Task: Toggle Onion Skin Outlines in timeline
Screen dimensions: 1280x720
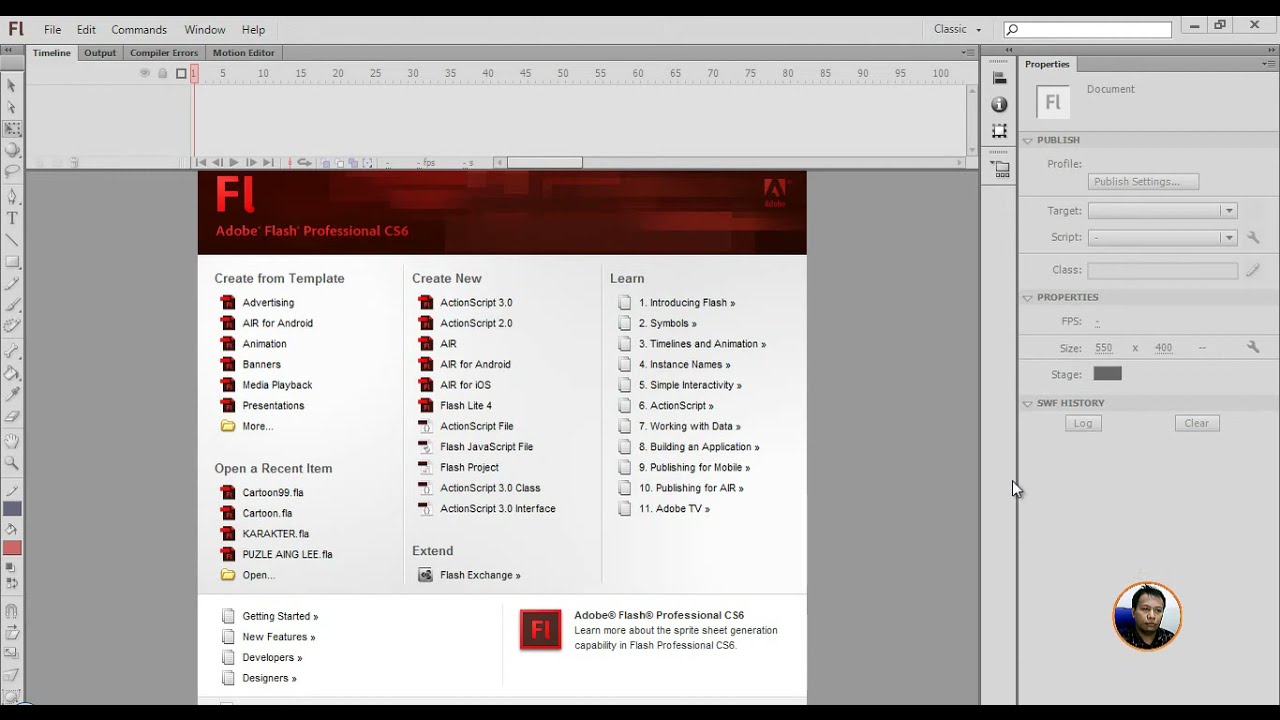Action: click(340, 162)
